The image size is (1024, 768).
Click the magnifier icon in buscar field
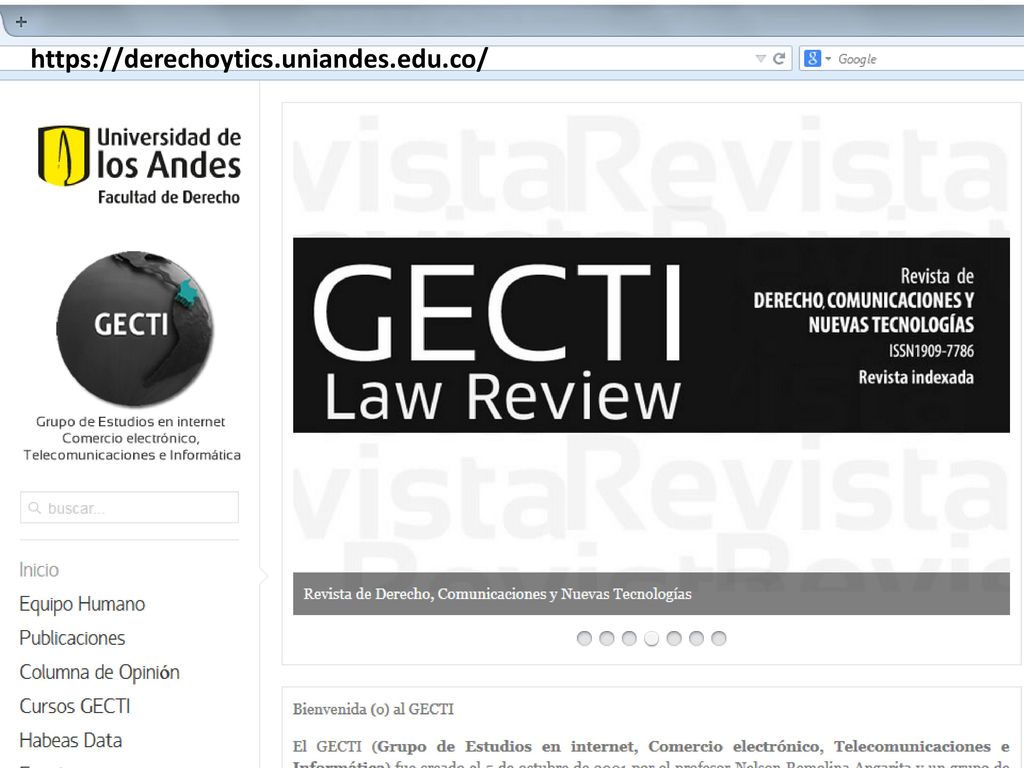pyautogui.click(x=35, y=507)
